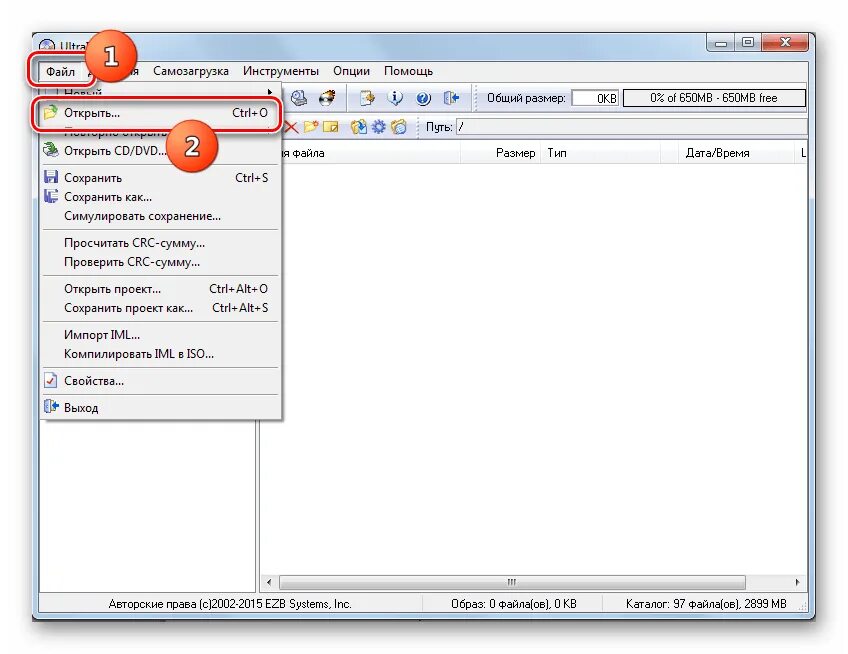Choose Открыть проект... menu entry
Viewport: 848px width, 654px height.
pyautogui.click(x=161, y=289)
